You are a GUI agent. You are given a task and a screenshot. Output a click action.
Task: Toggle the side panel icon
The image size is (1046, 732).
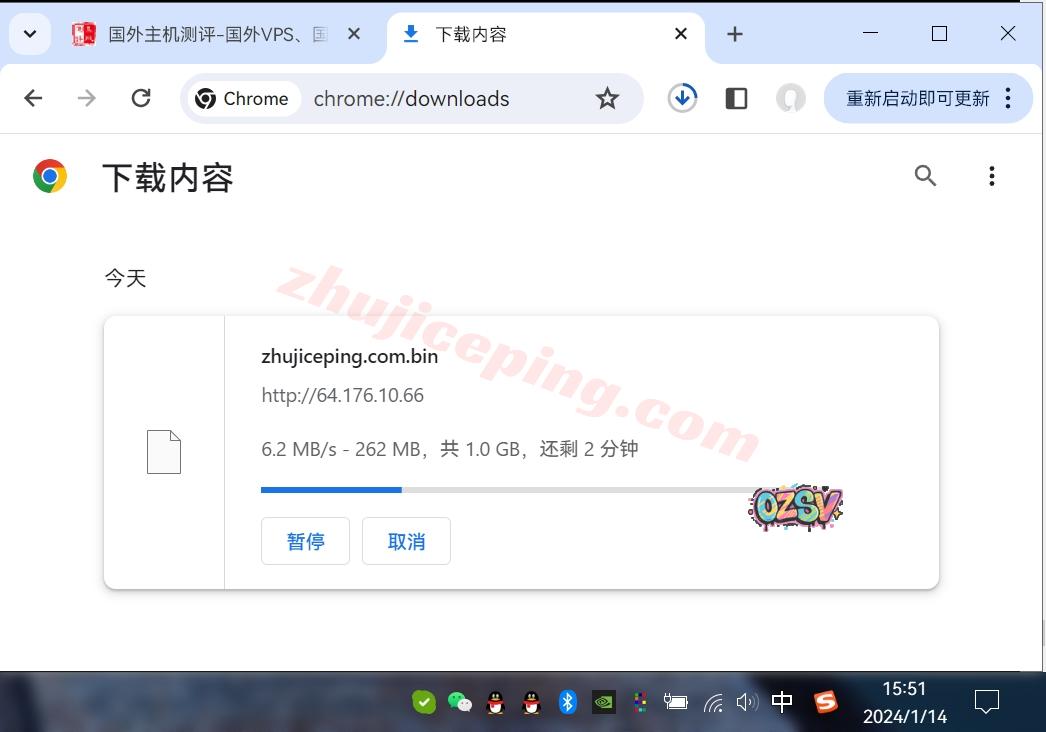(x=736, y=98)
